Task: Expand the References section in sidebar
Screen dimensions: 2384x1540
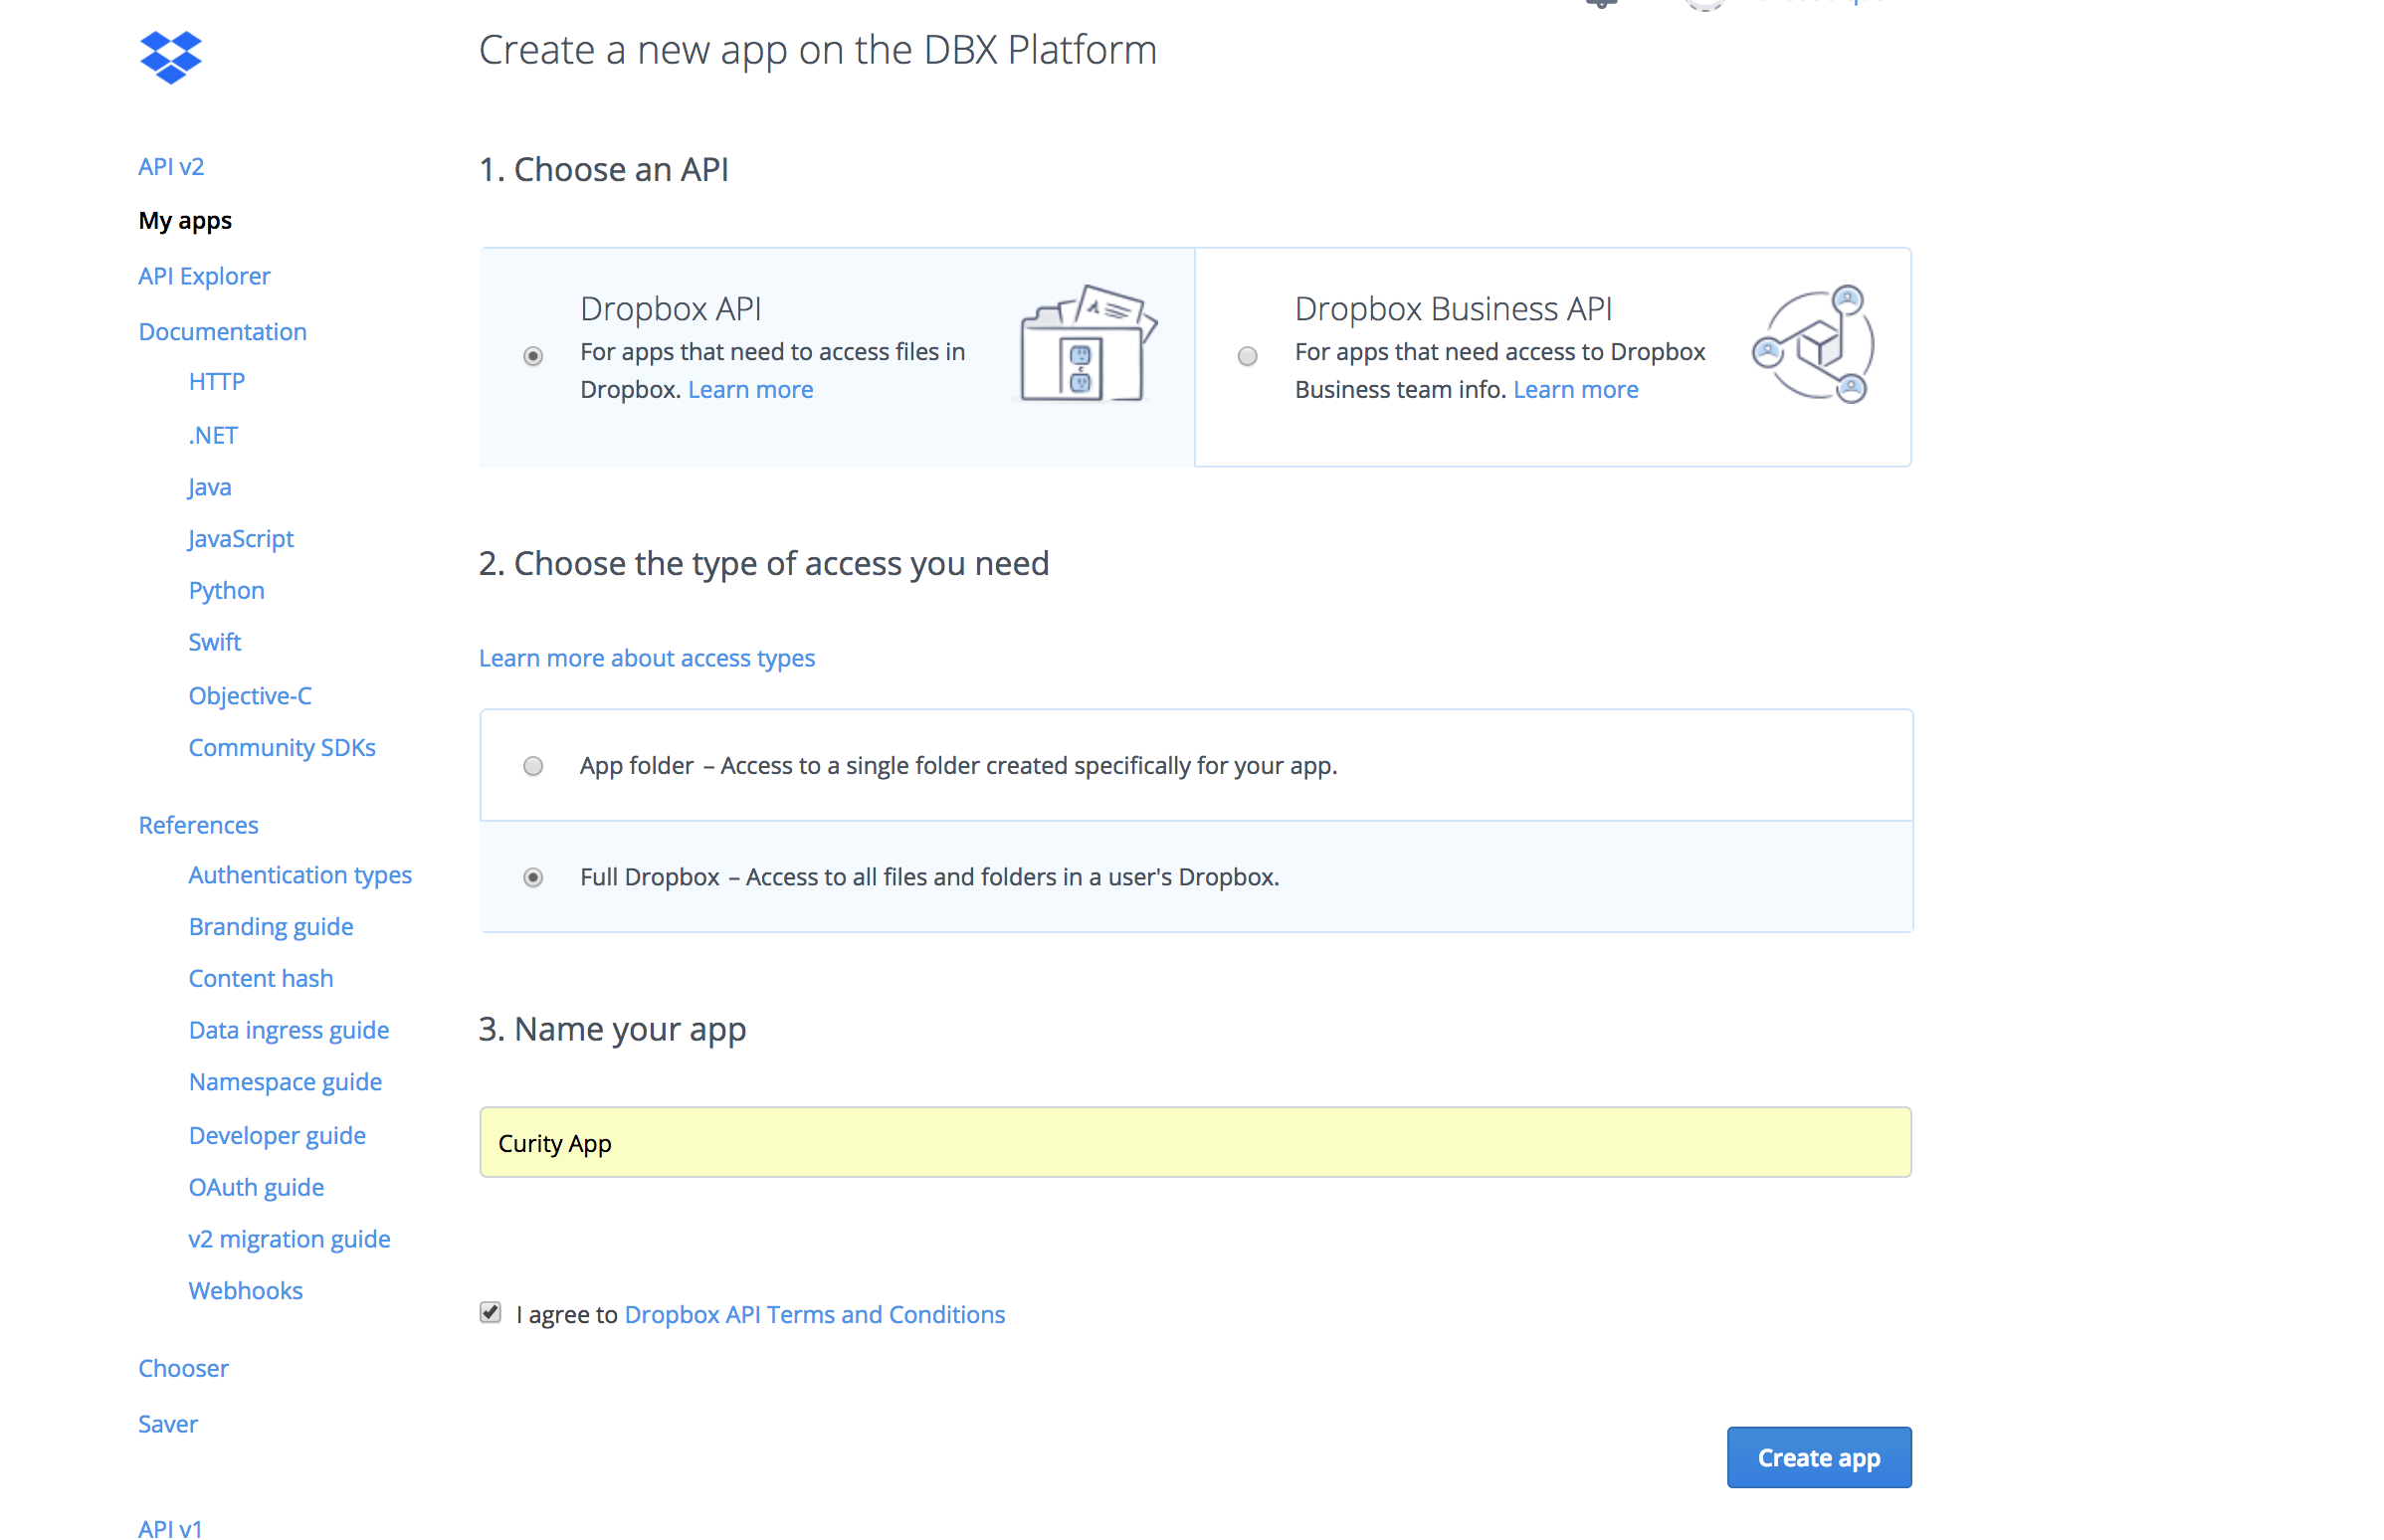Action: 196,824
